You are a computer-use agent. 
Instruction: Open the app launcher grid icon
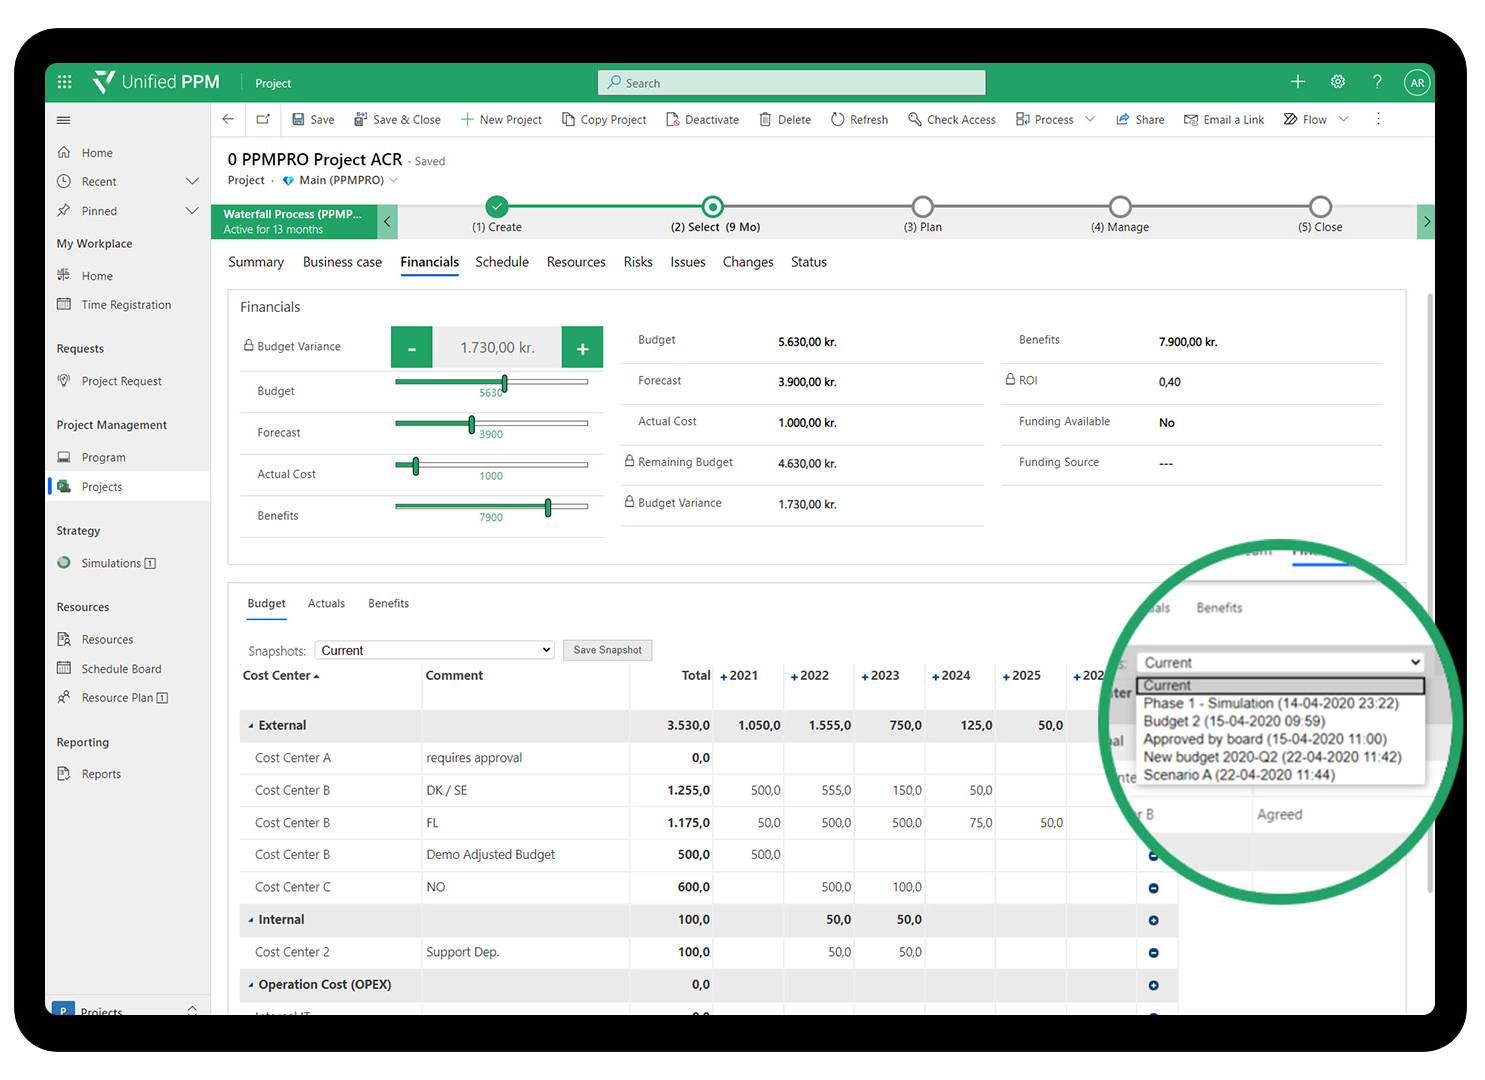pos(65,82)
